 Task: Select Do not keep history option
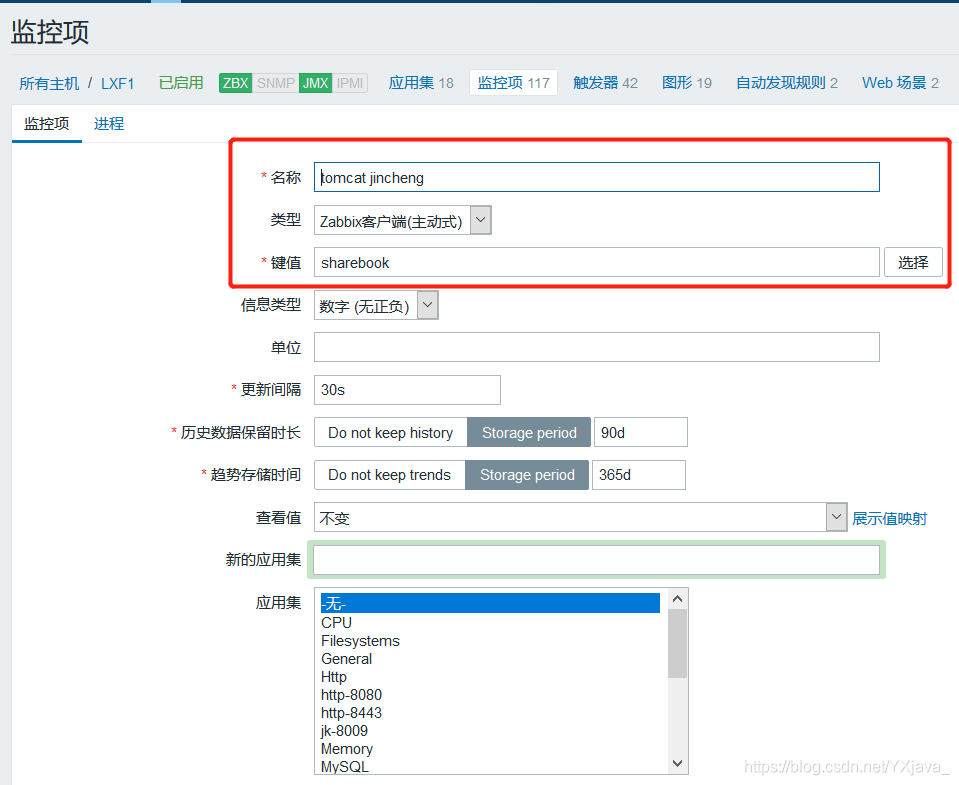[390, 432]
